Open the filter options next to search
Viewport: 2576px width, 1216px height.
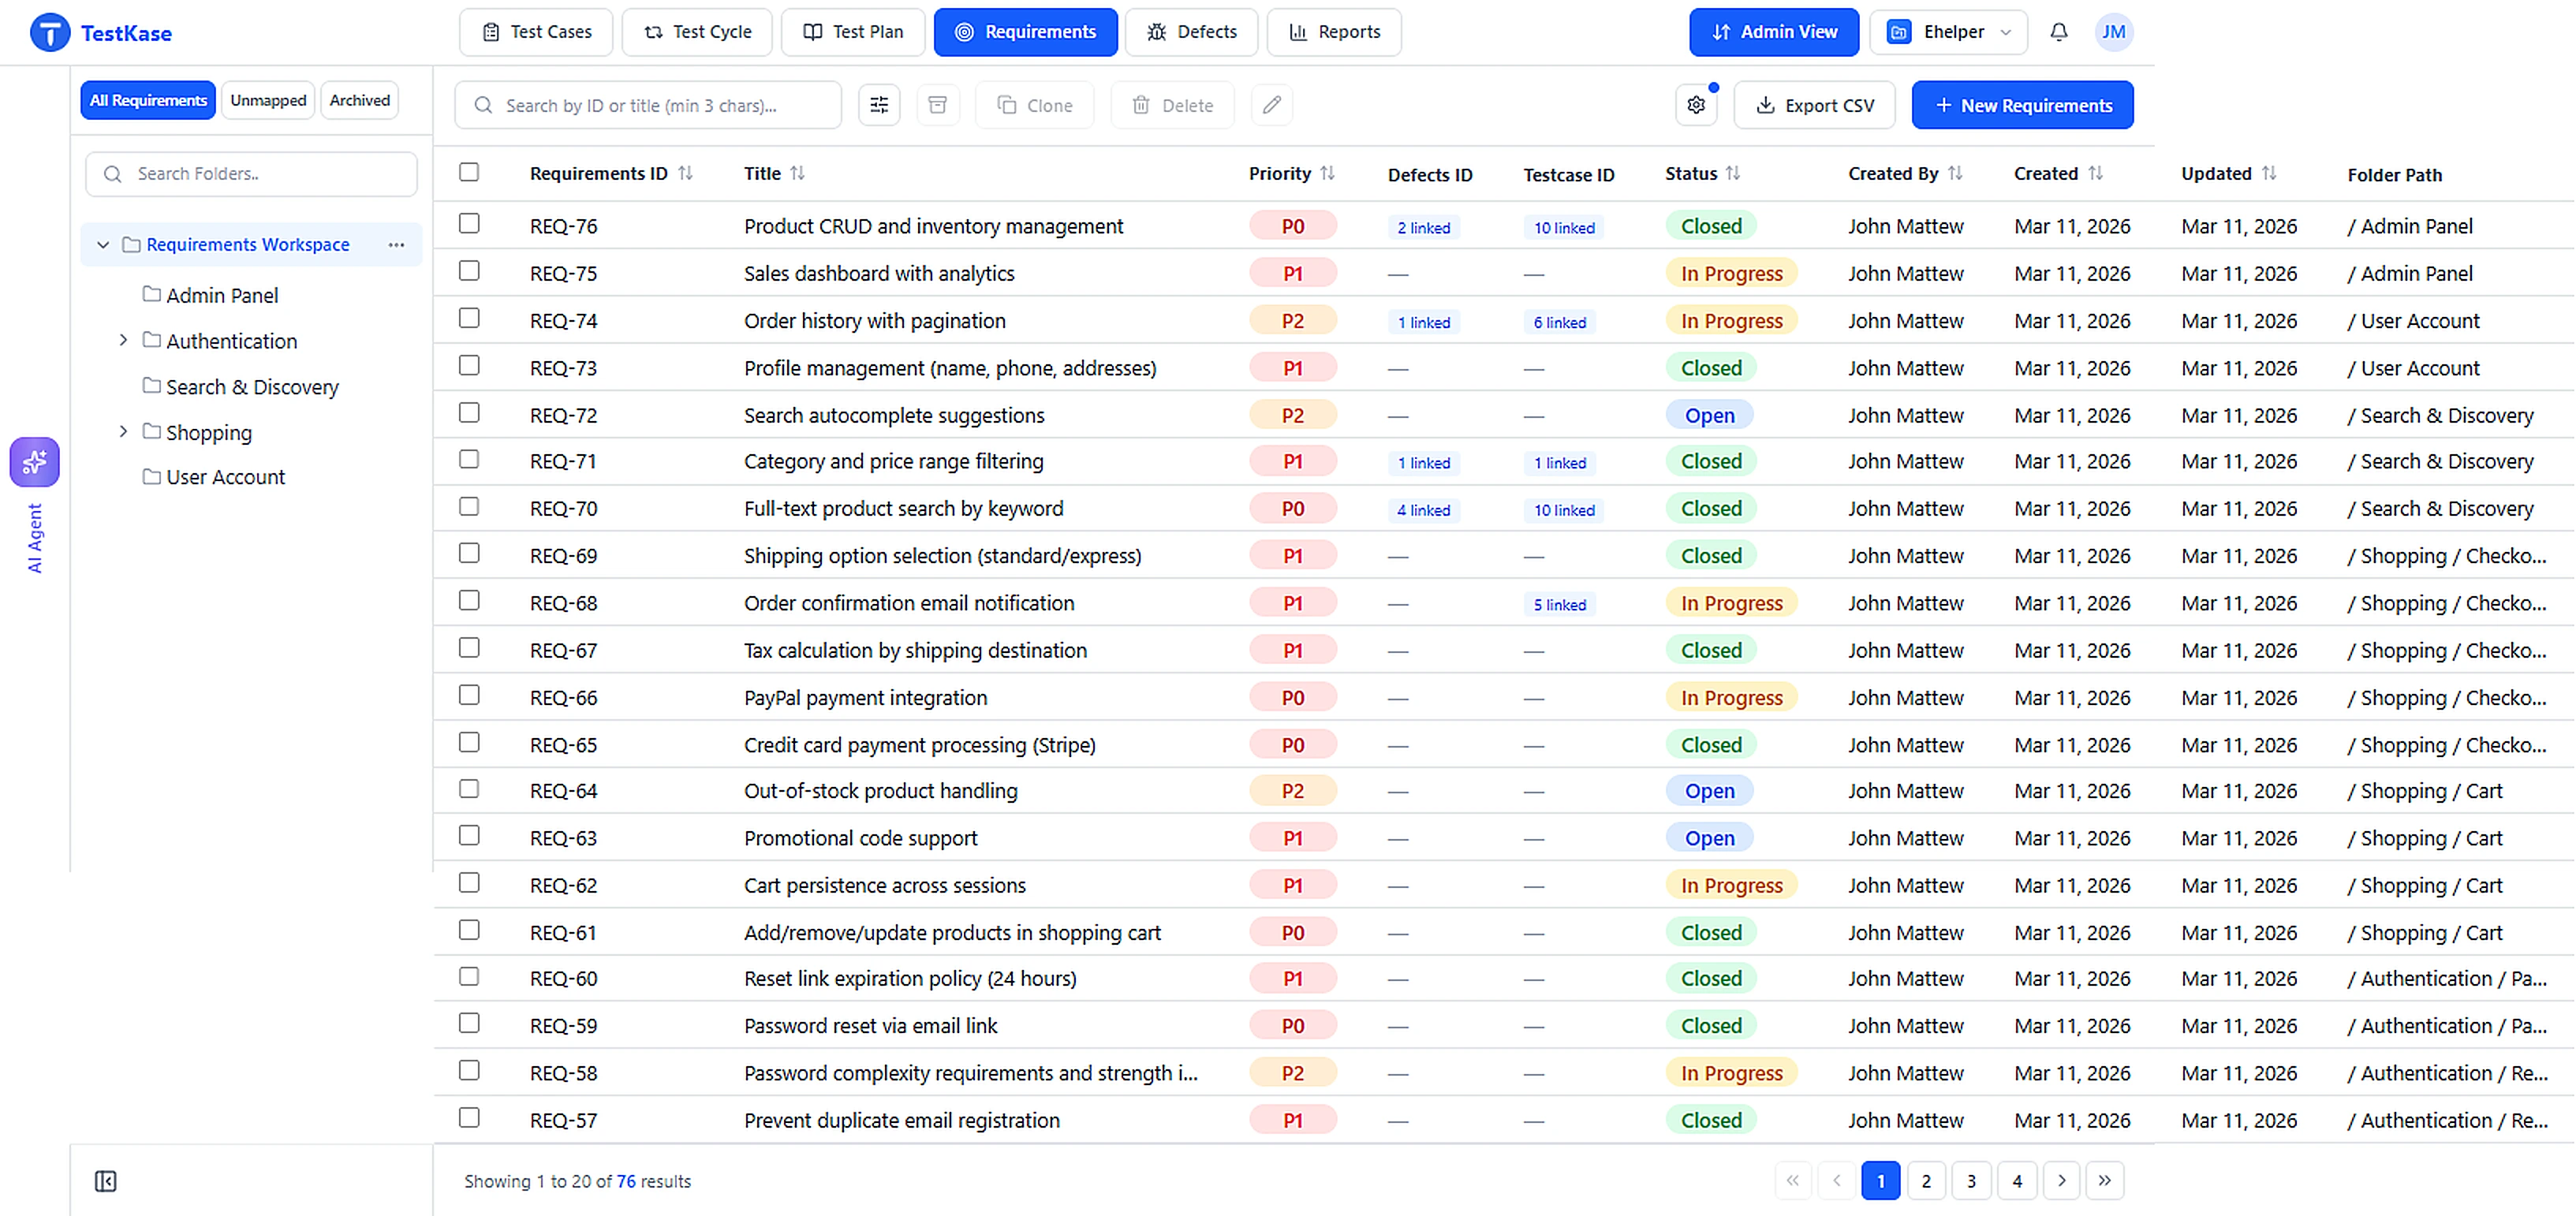879,105
